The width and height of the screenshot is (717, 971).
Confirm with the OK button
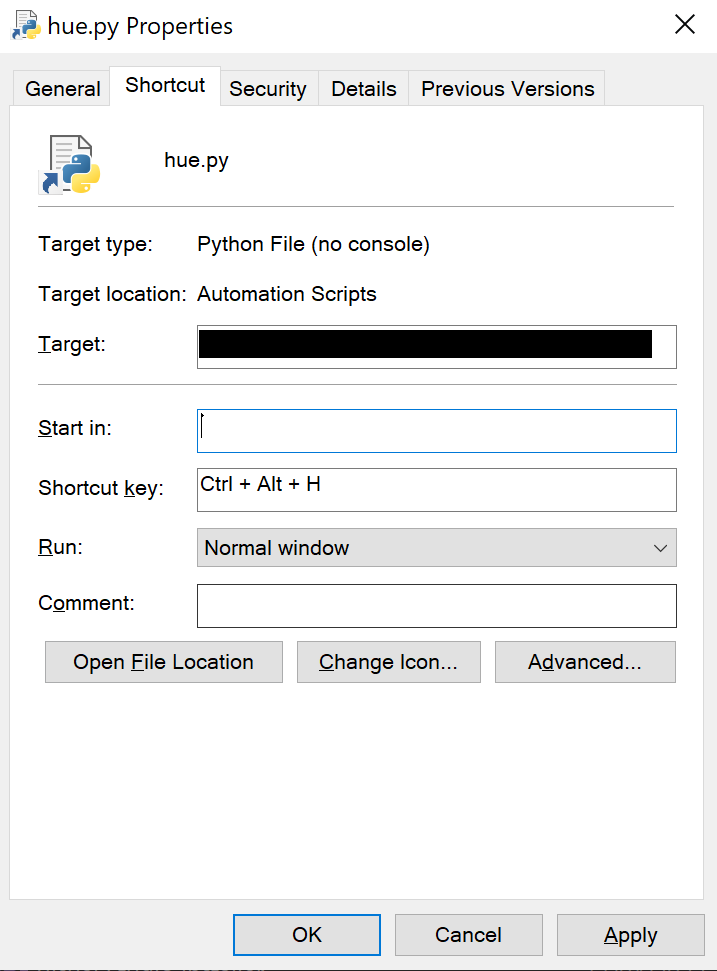click(x=307, y=935)
